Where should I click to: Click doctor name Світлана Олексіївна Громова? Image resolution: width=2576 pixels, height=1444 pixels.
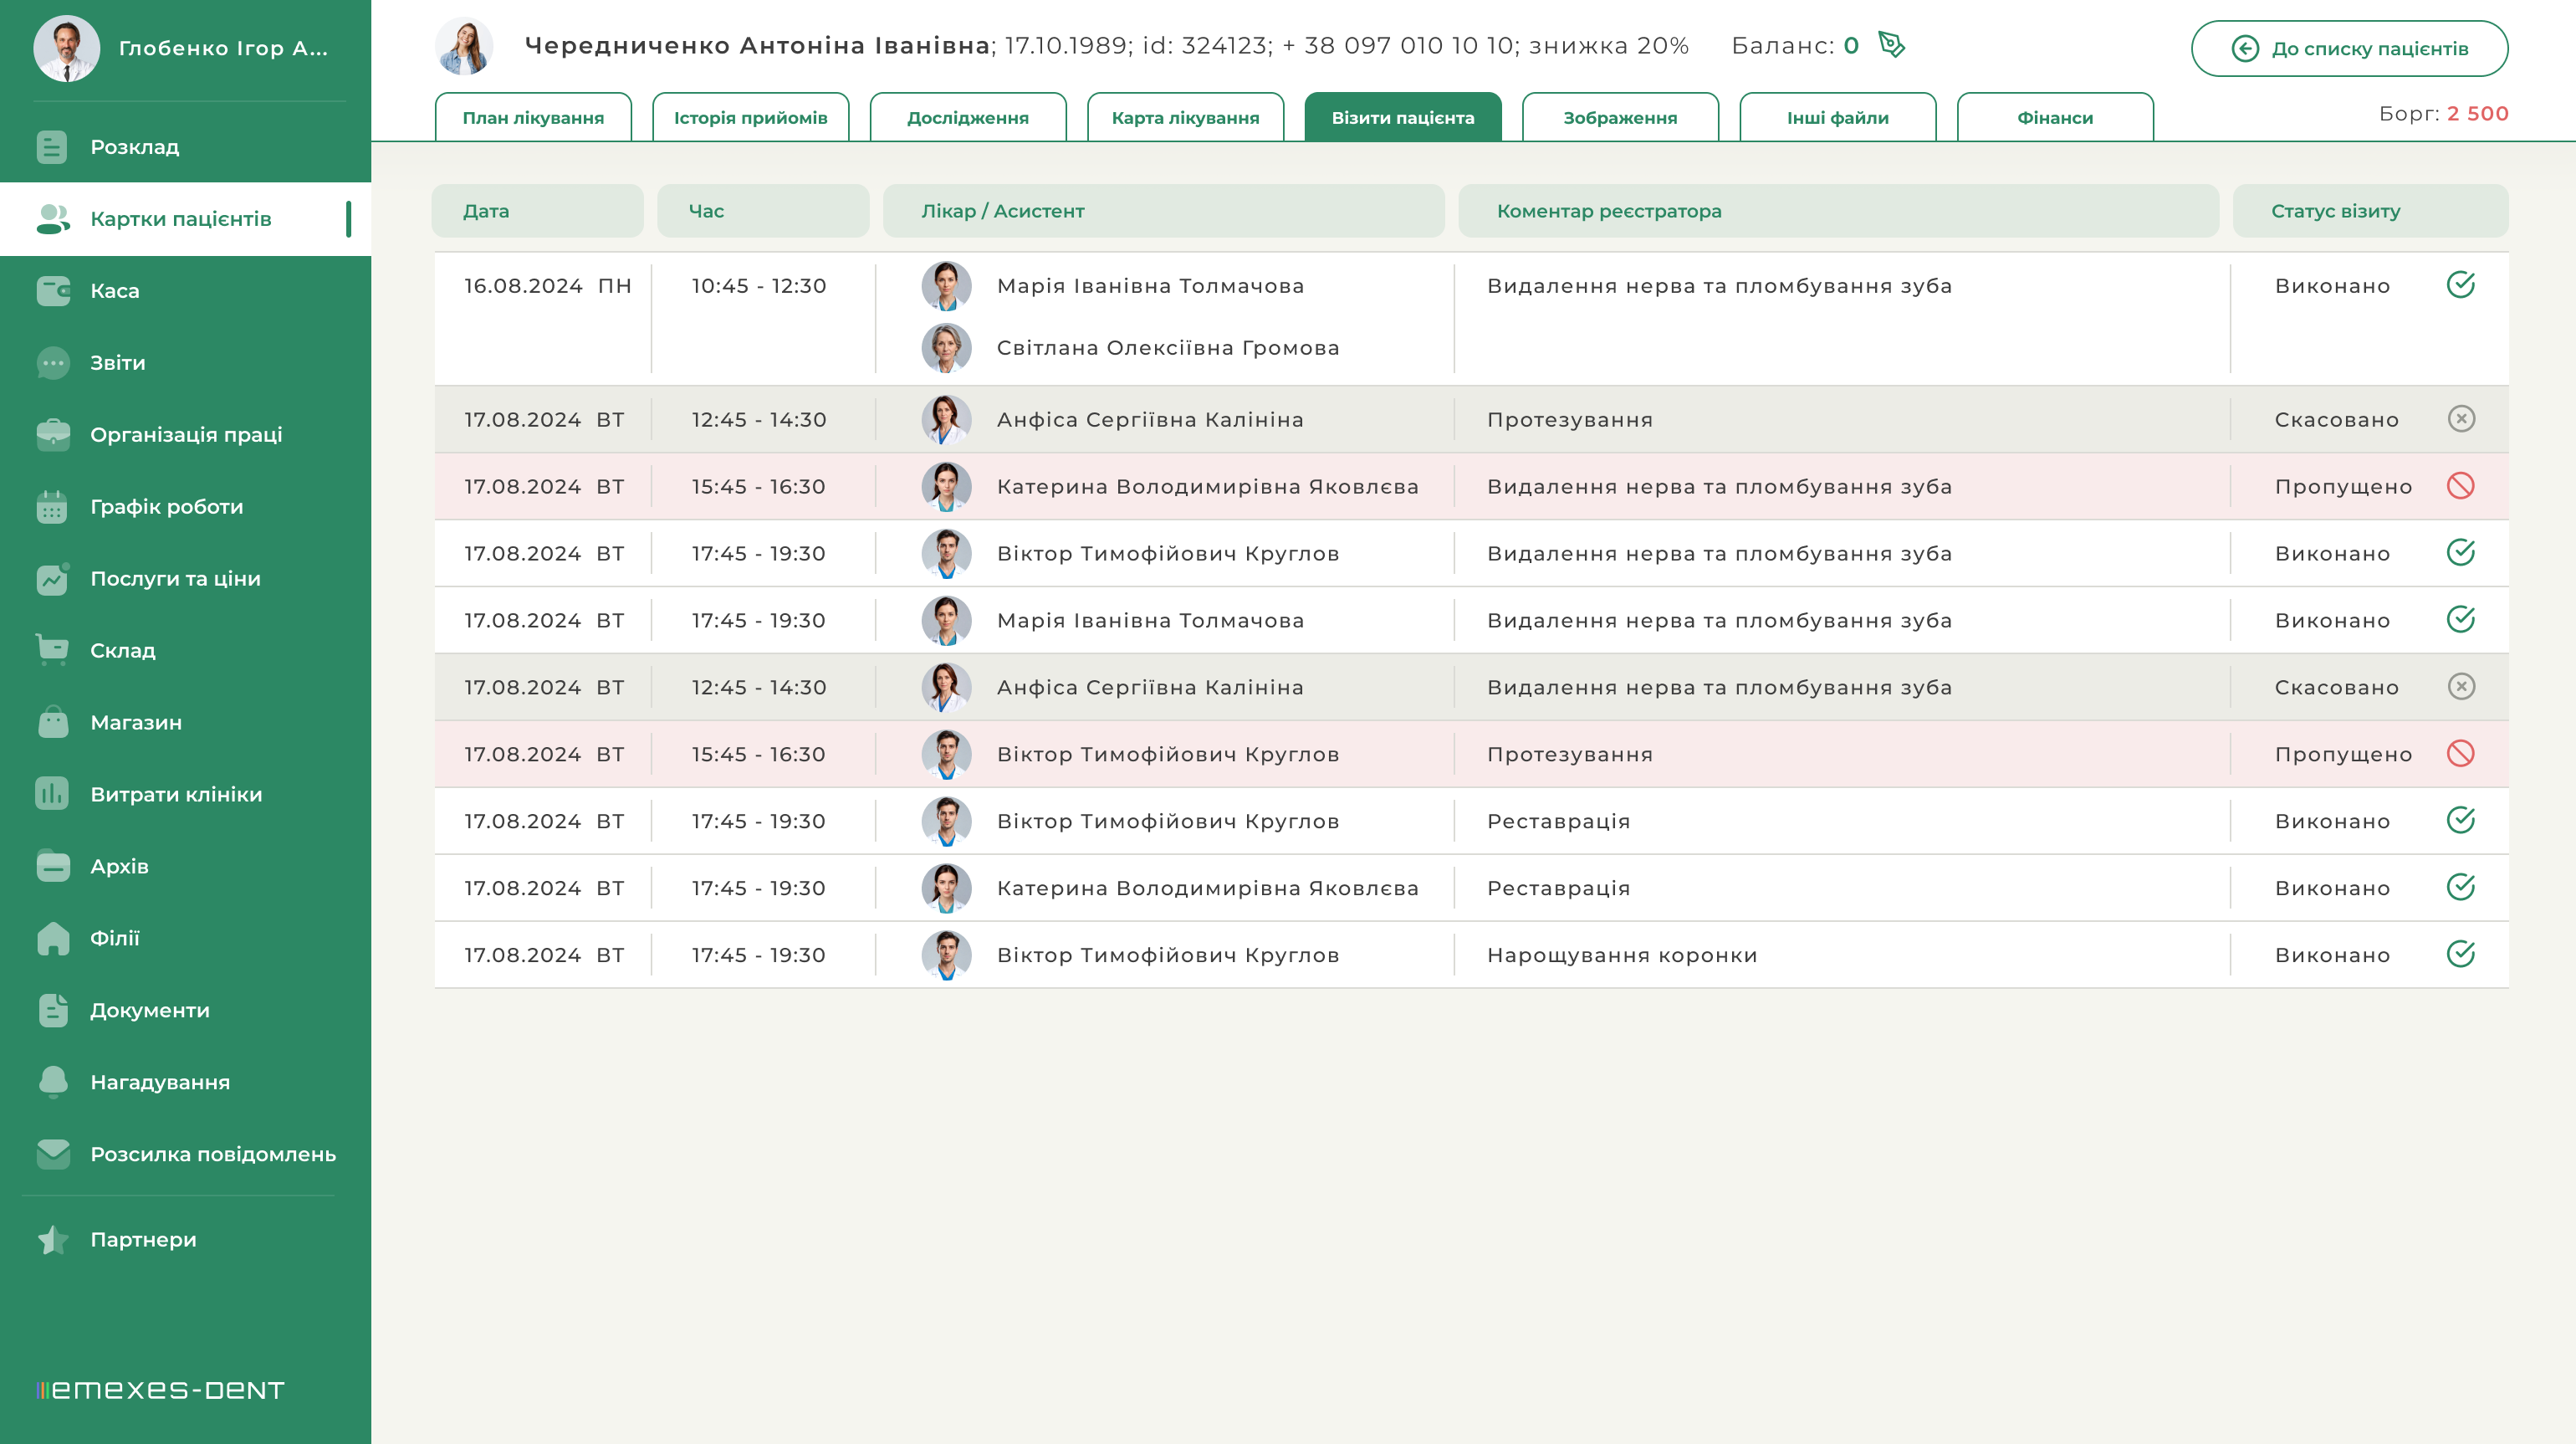click(1167, 348)
